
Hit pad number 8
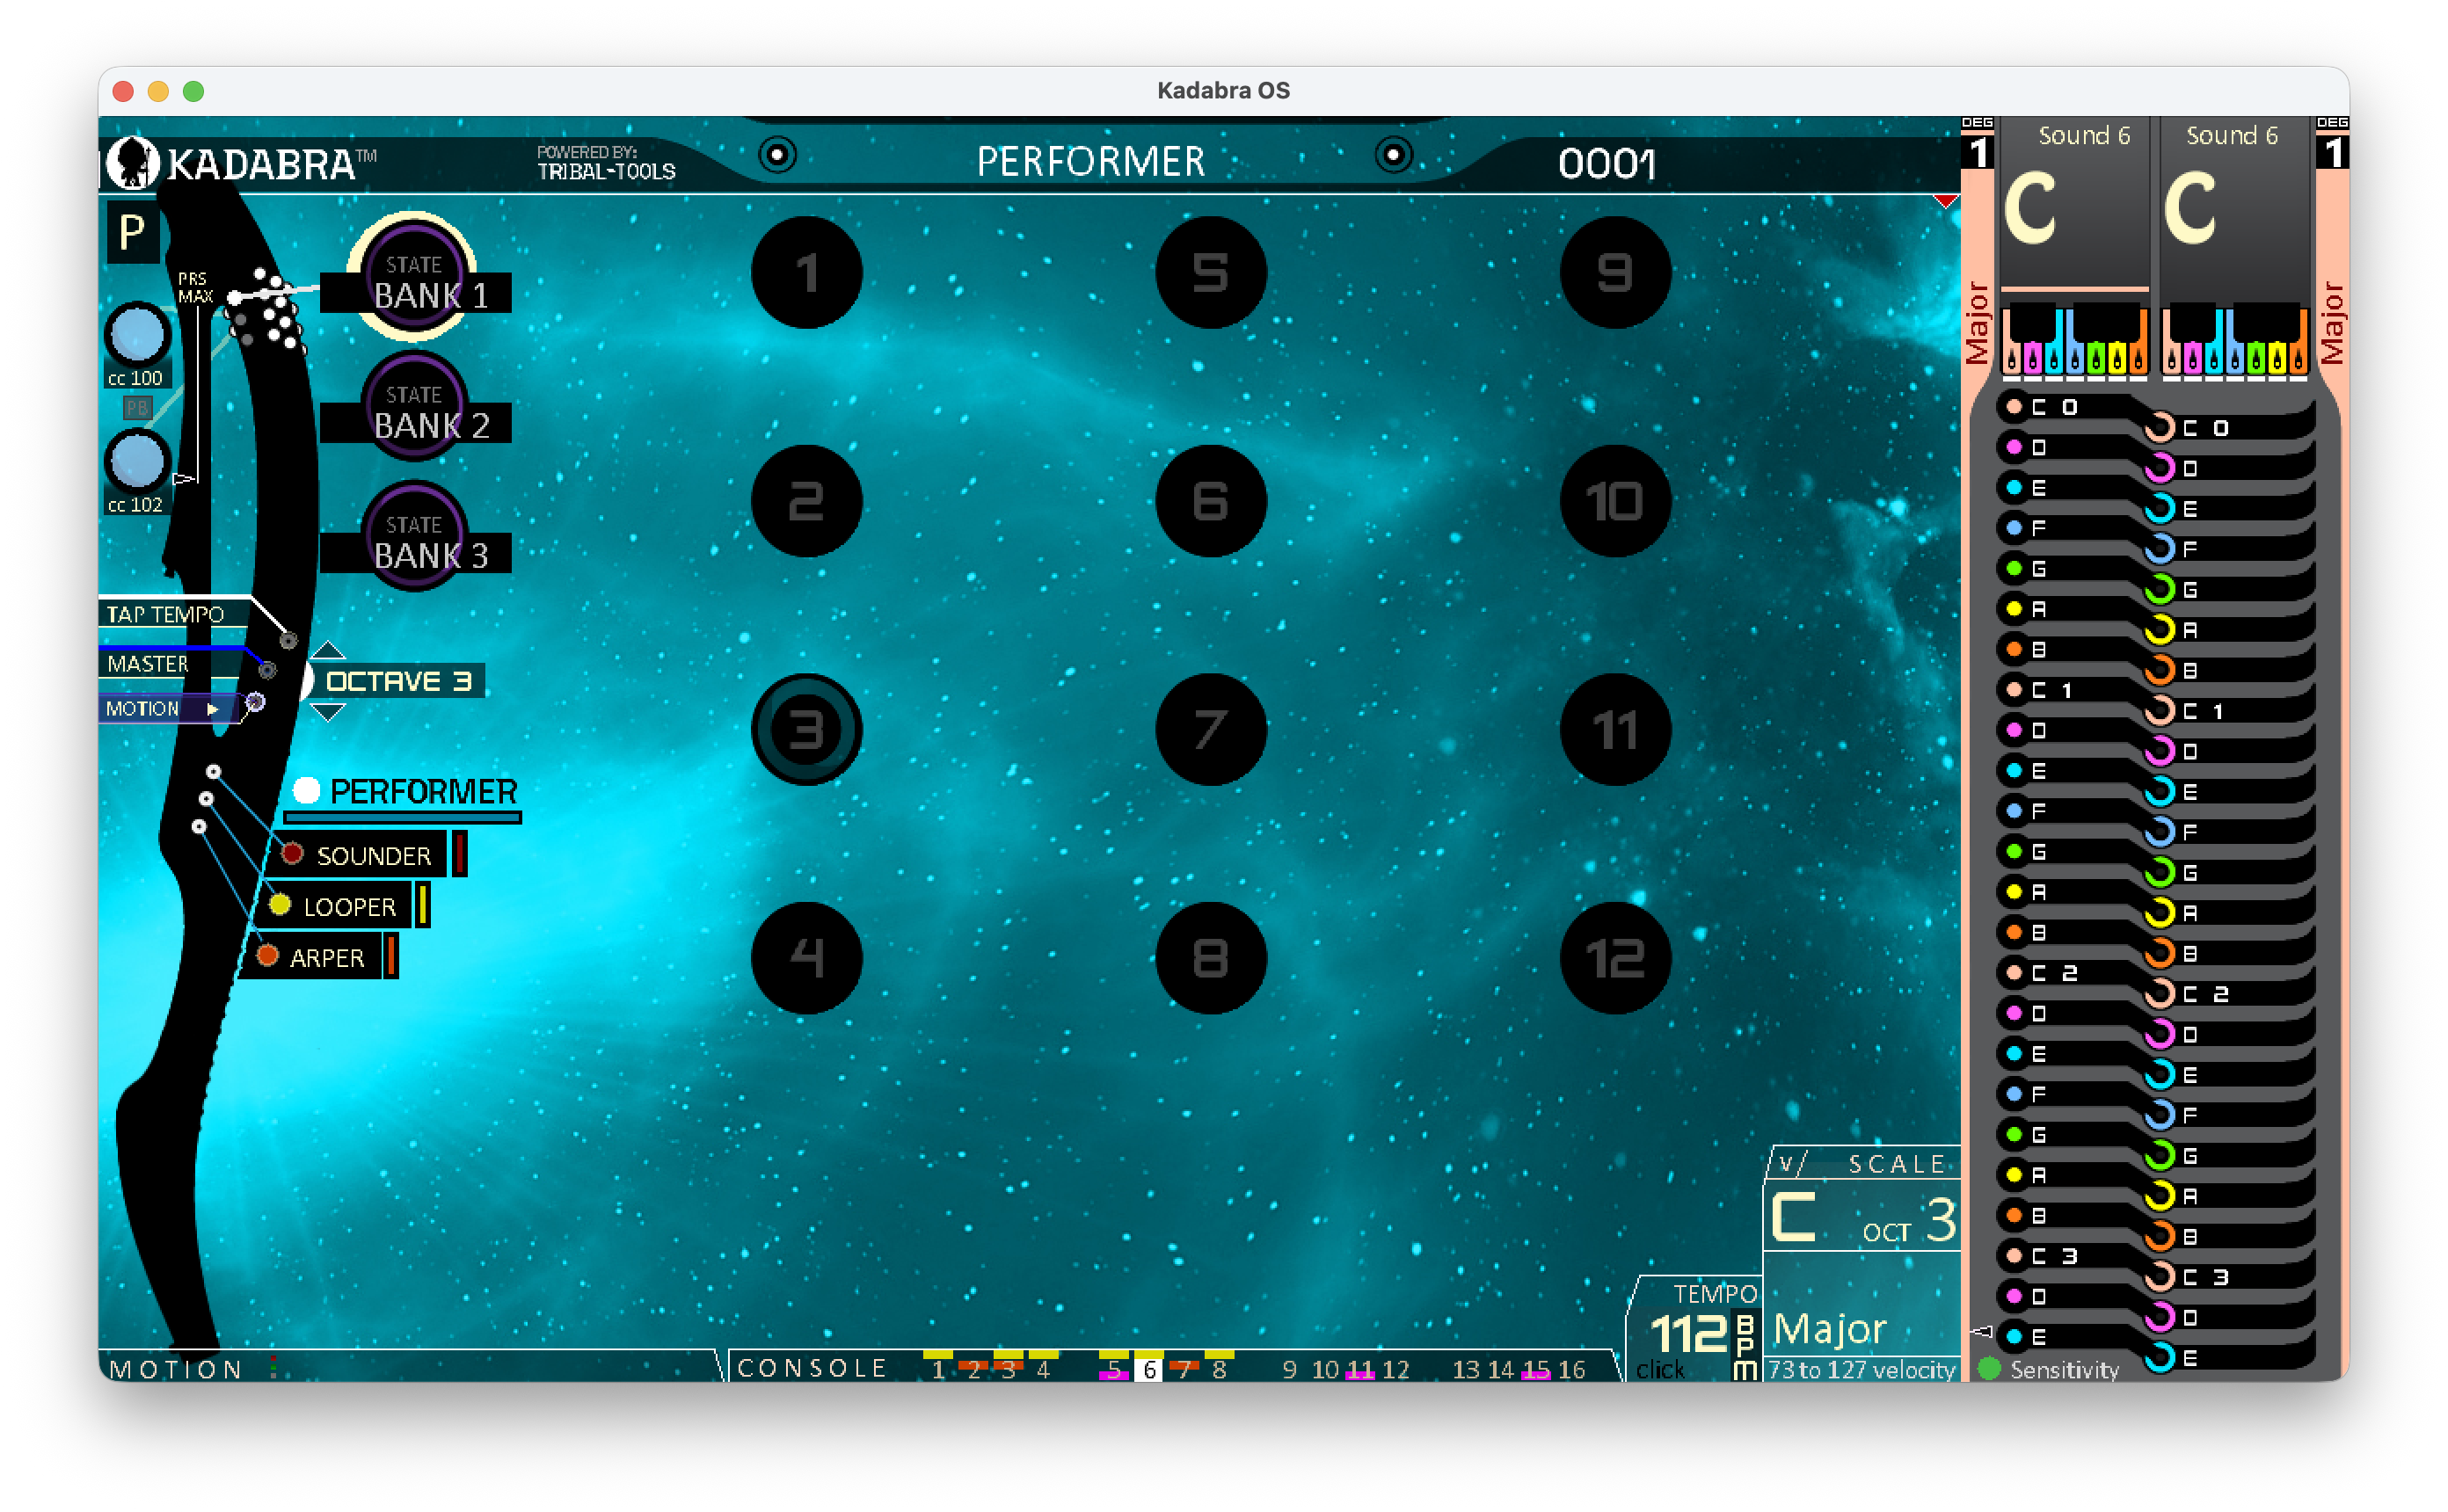[1211, 958]
